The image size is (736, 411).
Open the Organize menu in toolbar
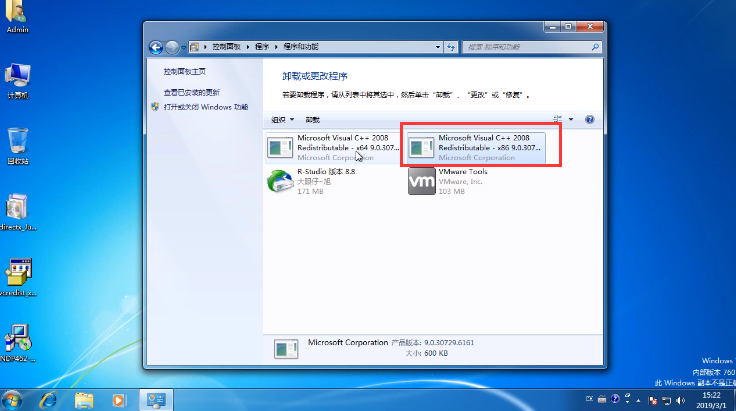coord(283,120)
